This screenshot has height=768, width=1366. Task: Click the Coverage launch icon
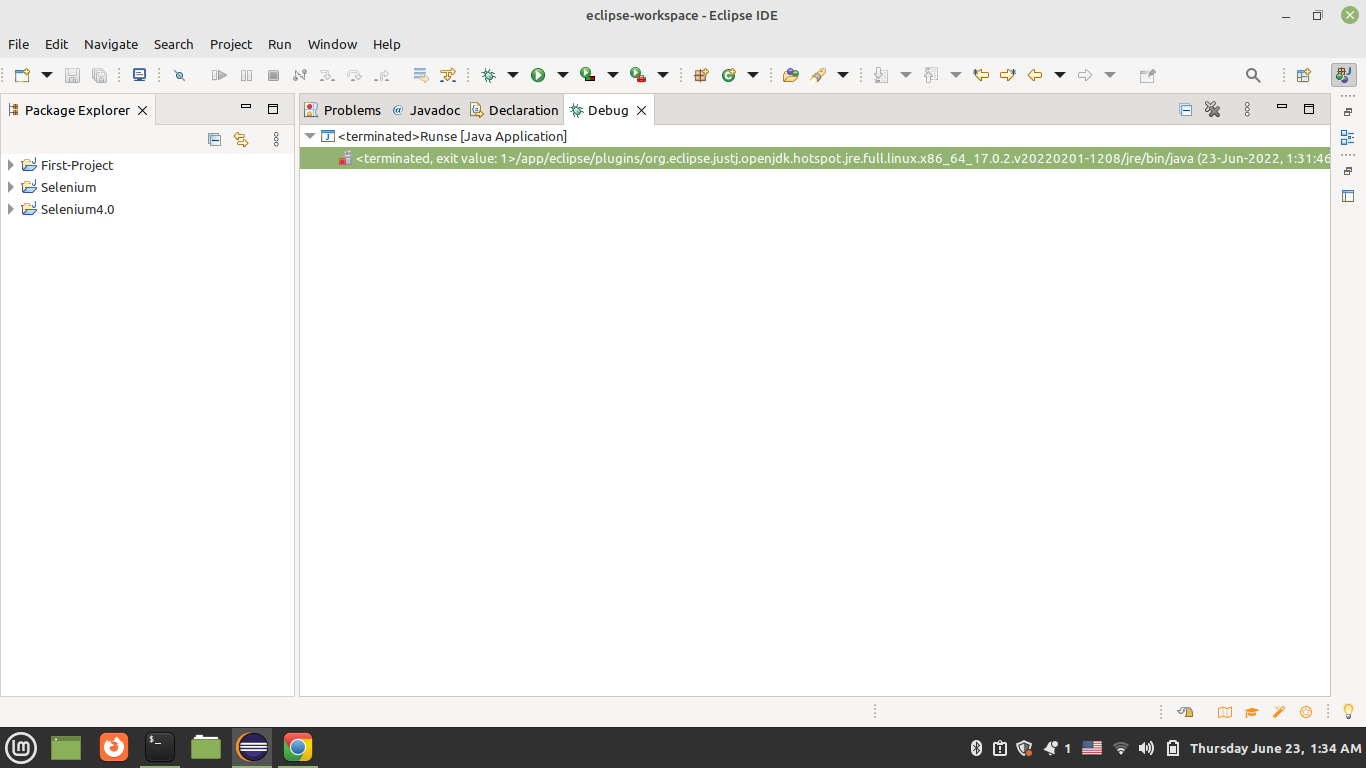(588, 75)
